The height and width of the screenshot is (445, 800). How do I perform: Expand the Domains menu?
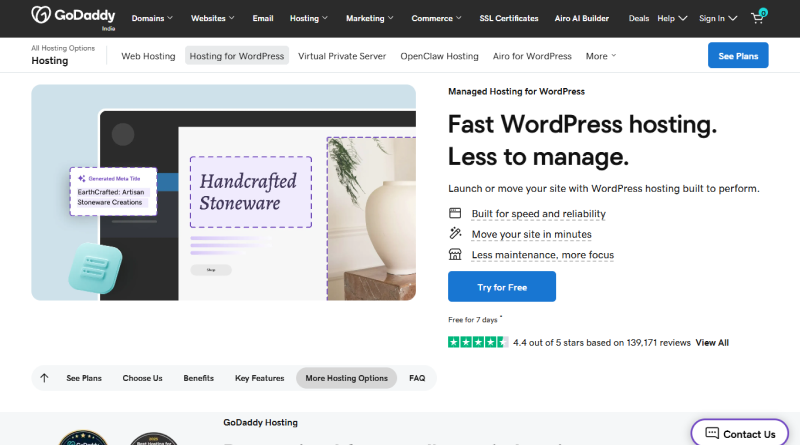[152, 18]
